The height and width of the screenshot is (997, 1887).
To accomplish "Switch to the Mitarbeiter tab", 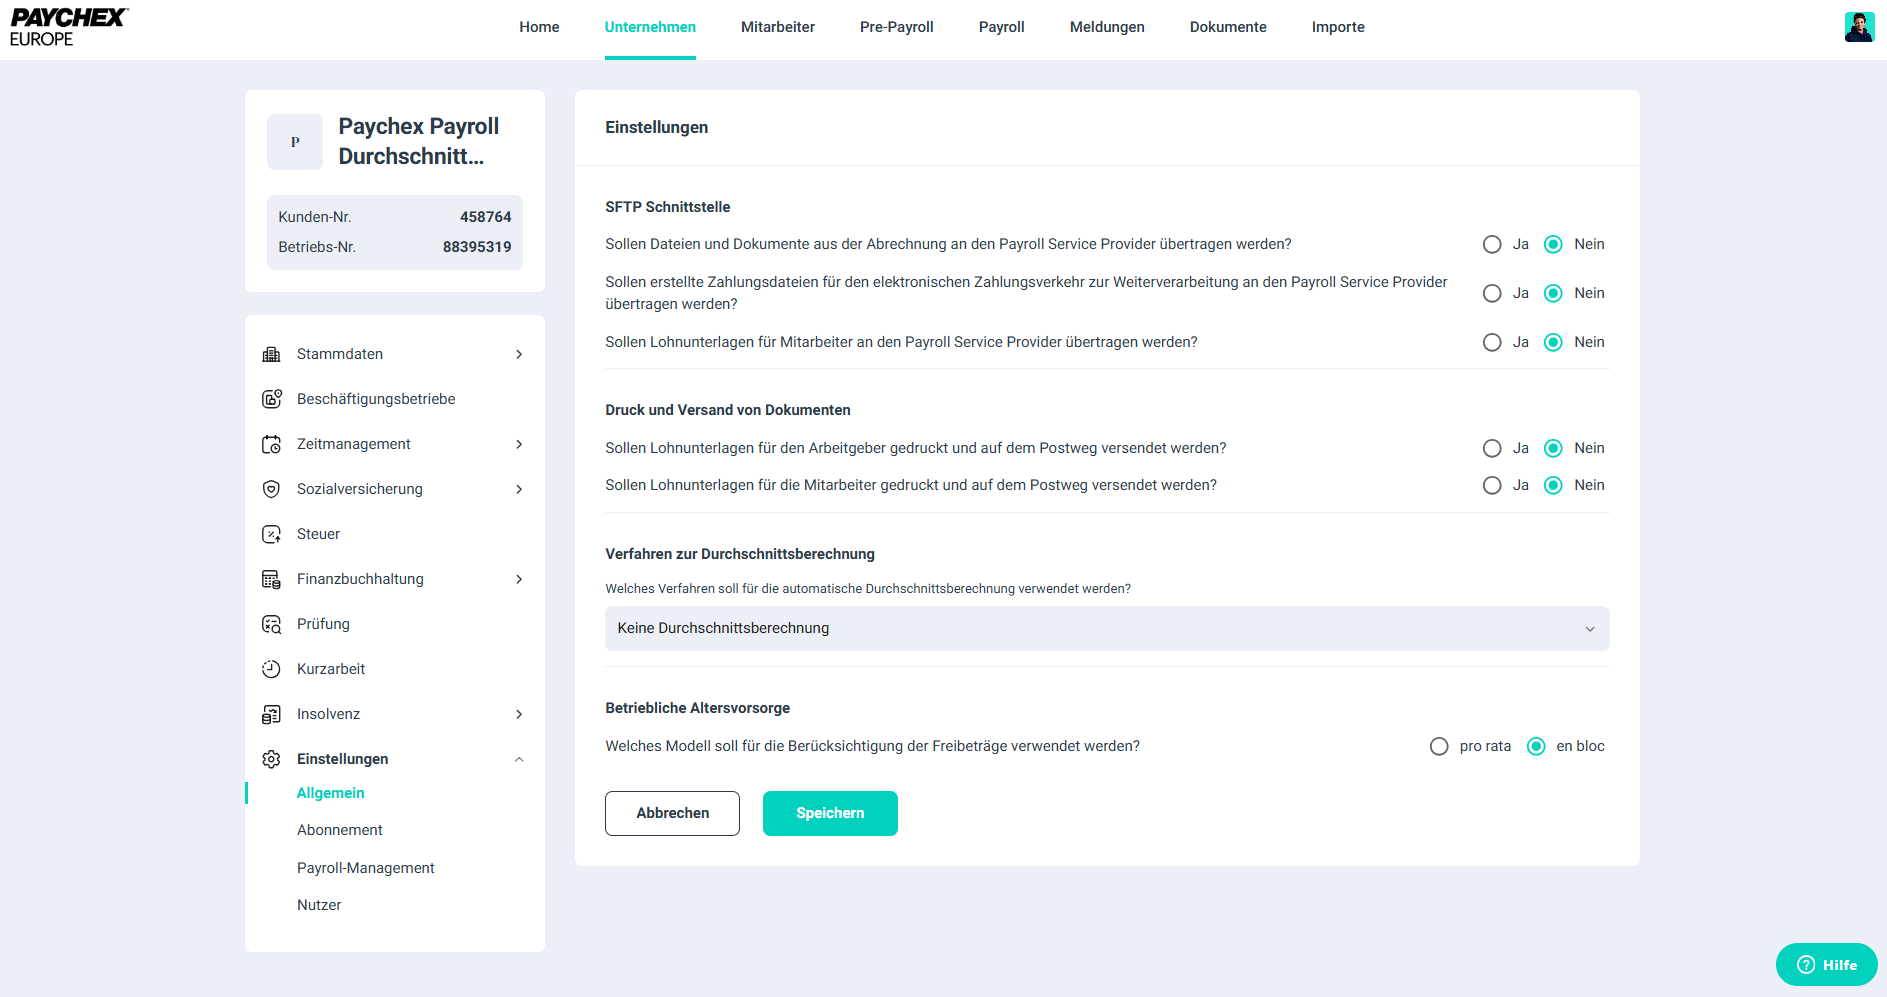I will tap(777, 27).
